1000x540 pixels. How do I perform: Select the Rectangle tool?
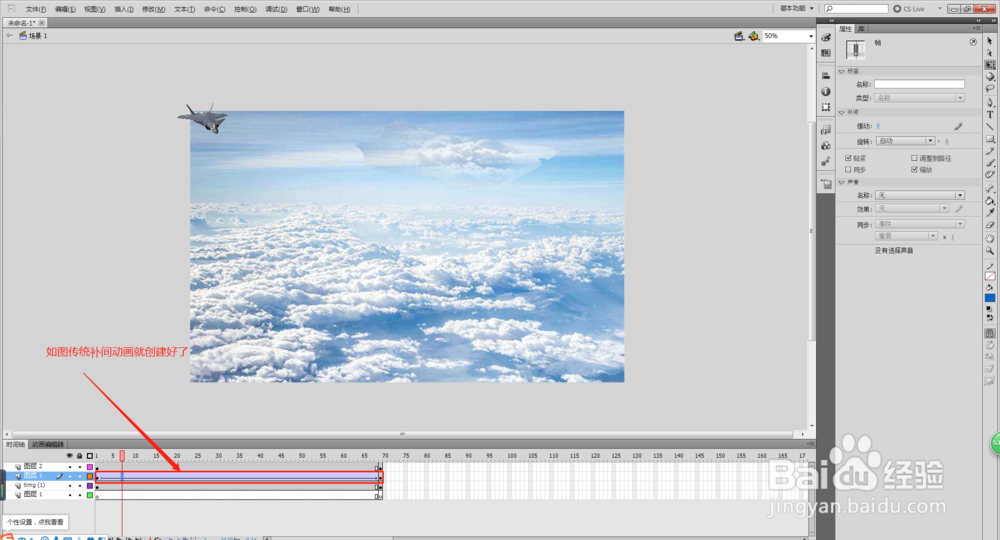pyautogui.click(x=990, y=138)
